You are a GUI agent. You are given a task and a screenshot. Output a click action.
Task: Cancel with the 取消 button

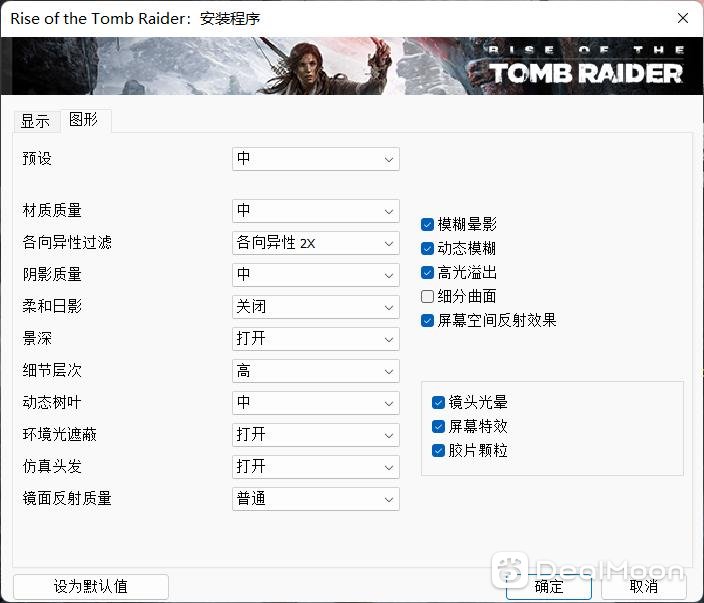click(643, 586)
